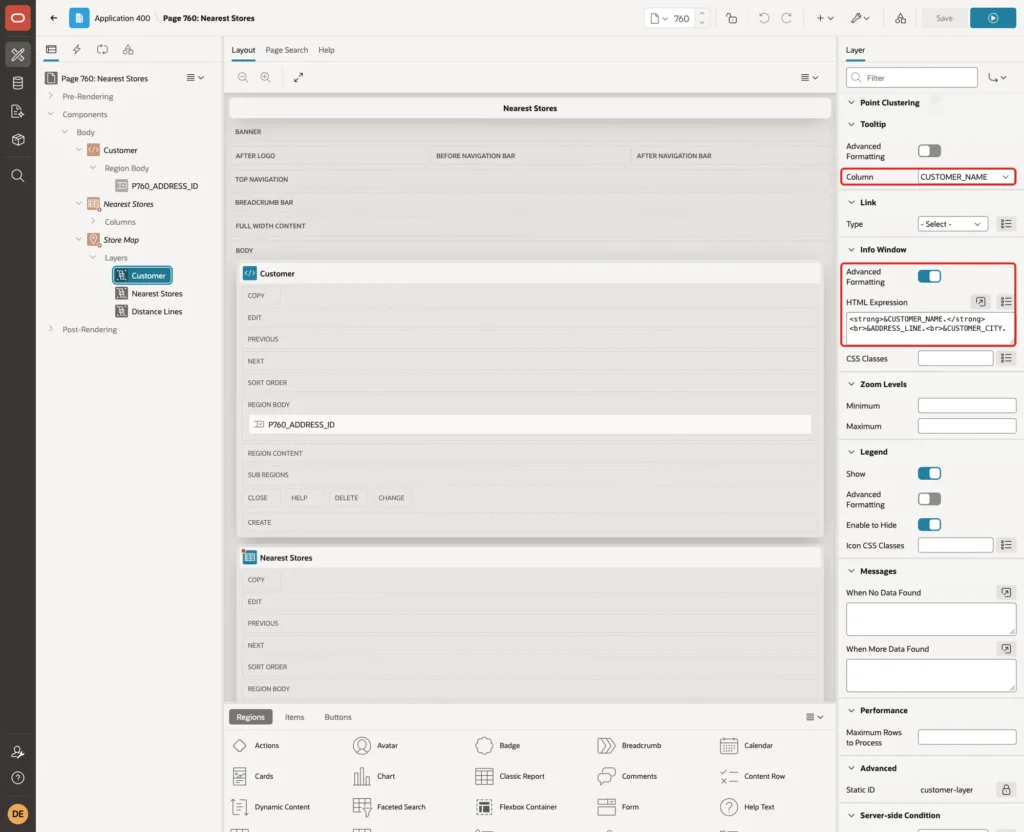Open the Link Type select list
This screenshot has height=832, width=1024.
(952, 224)
